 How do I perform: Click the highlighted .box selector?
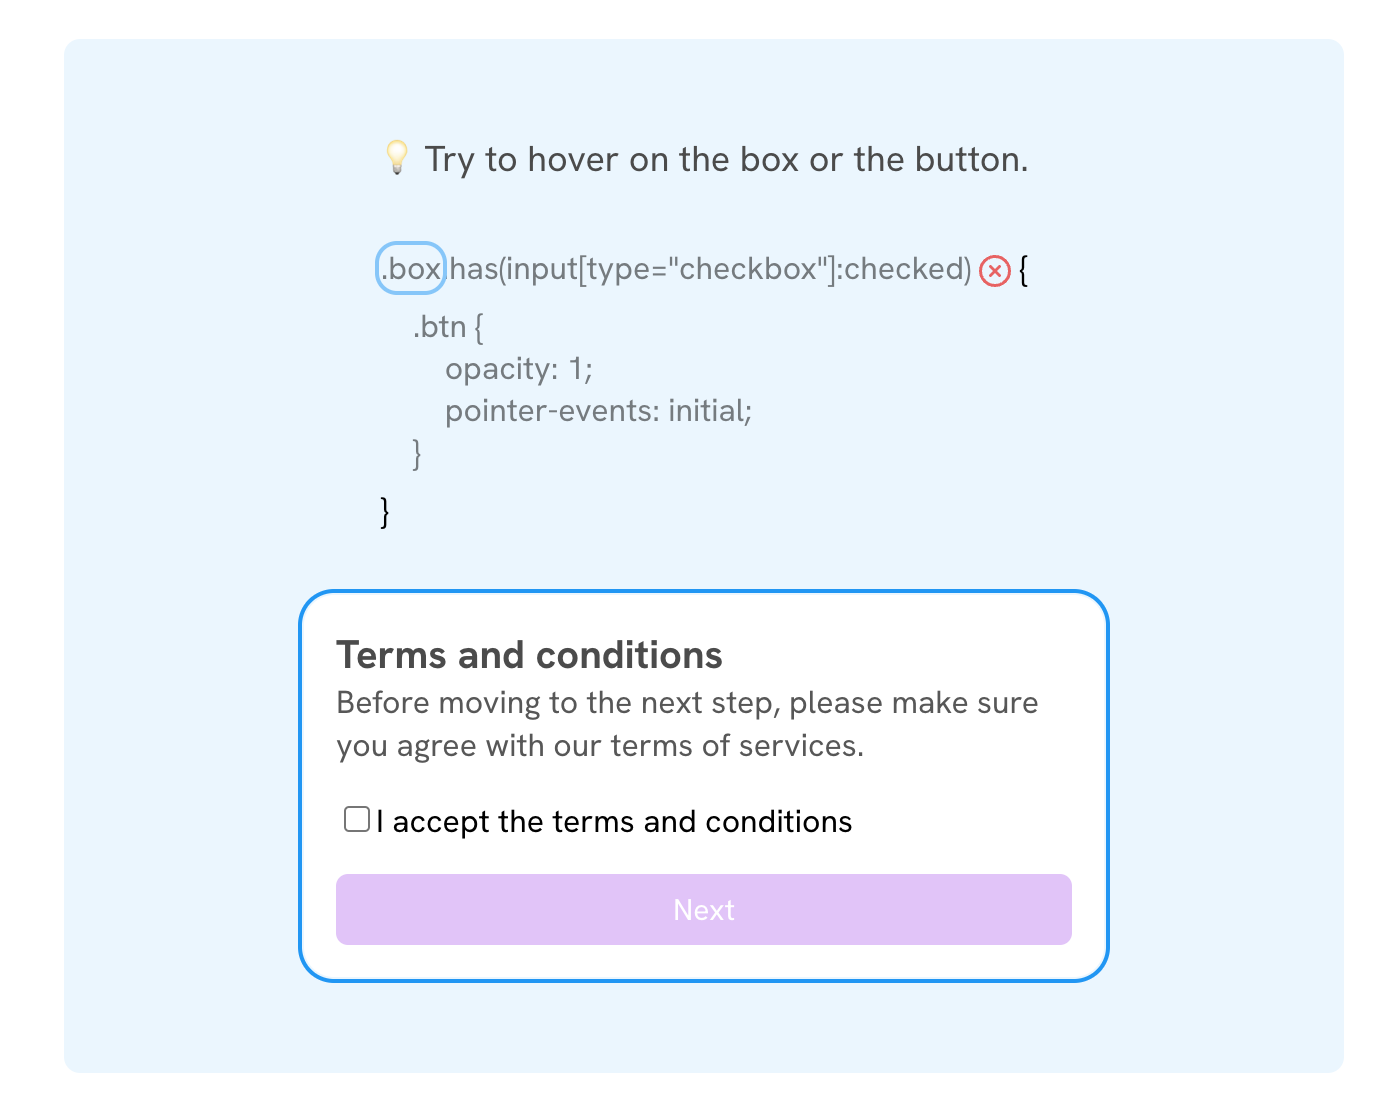click(x=411, y=269)
